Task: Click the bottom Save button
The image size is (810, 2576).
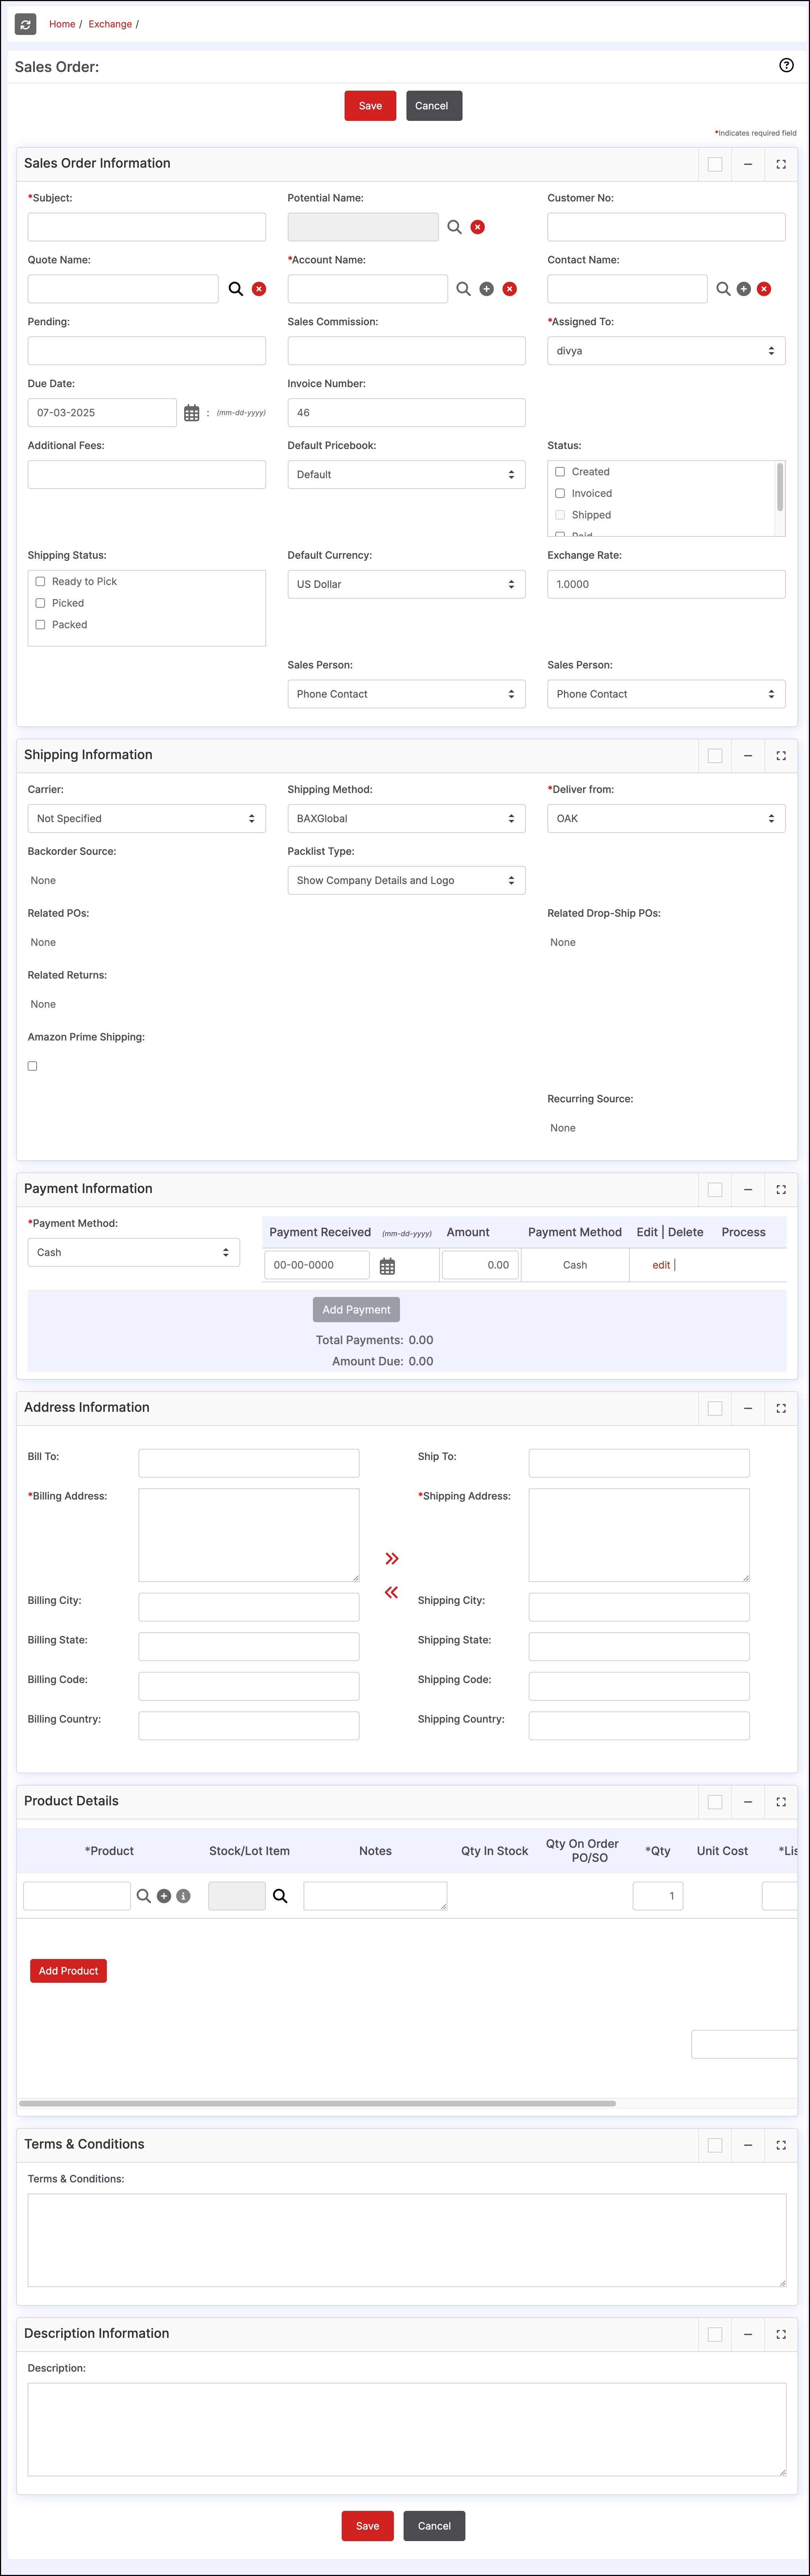Action: [x=367, y=2526]
